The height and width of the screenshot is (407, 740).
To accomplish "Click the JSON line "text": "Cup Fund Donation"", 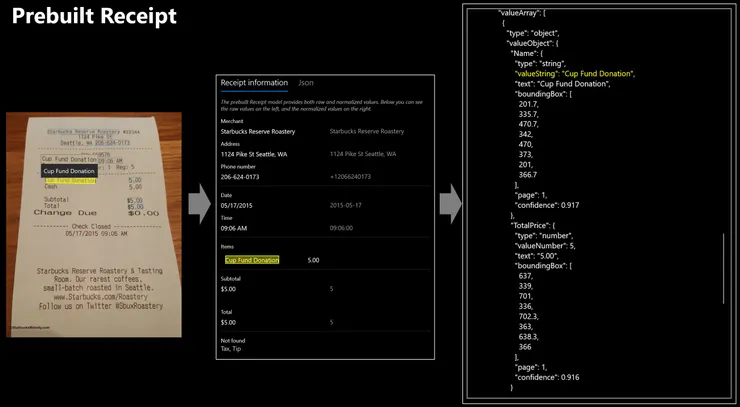I will (x=563, y=84).
